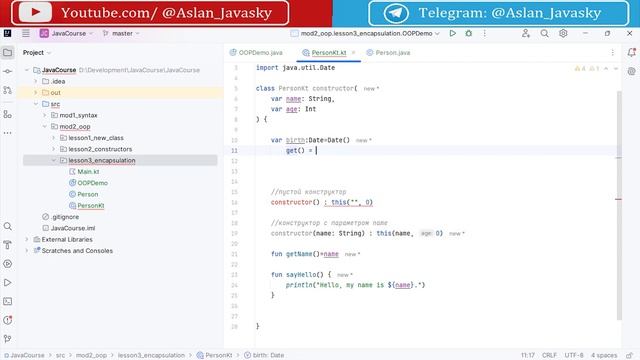Toggle read-only lock in status bar
The height and width of the screenshot is (360, 640).
[630, 356]
